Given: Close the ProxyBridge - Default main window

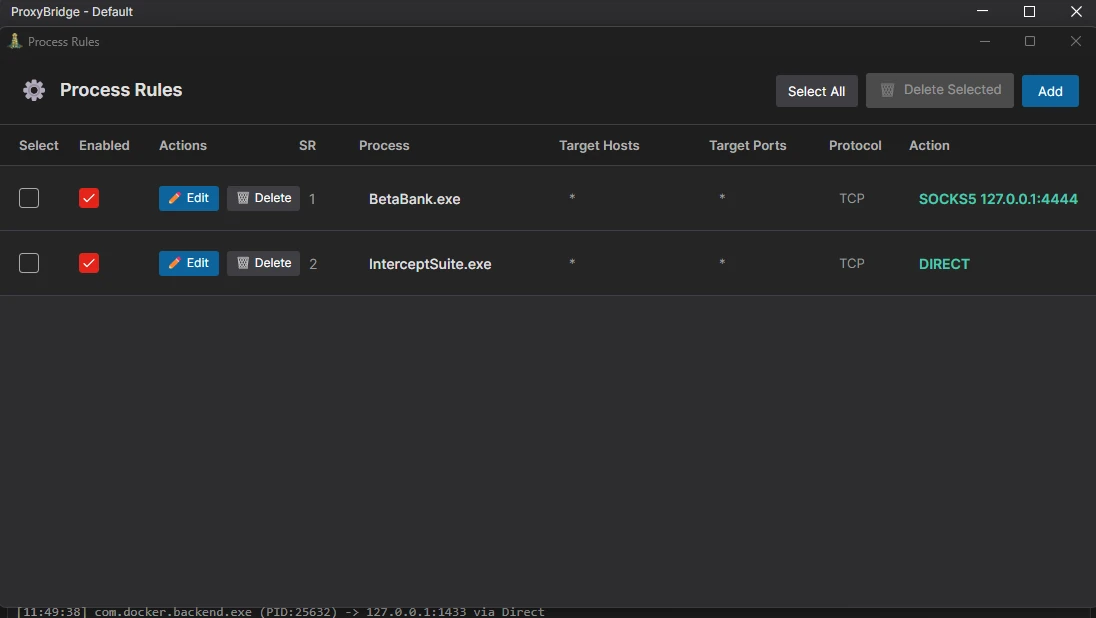Looking at the screenshot, I should click(x=1076, y=11).
